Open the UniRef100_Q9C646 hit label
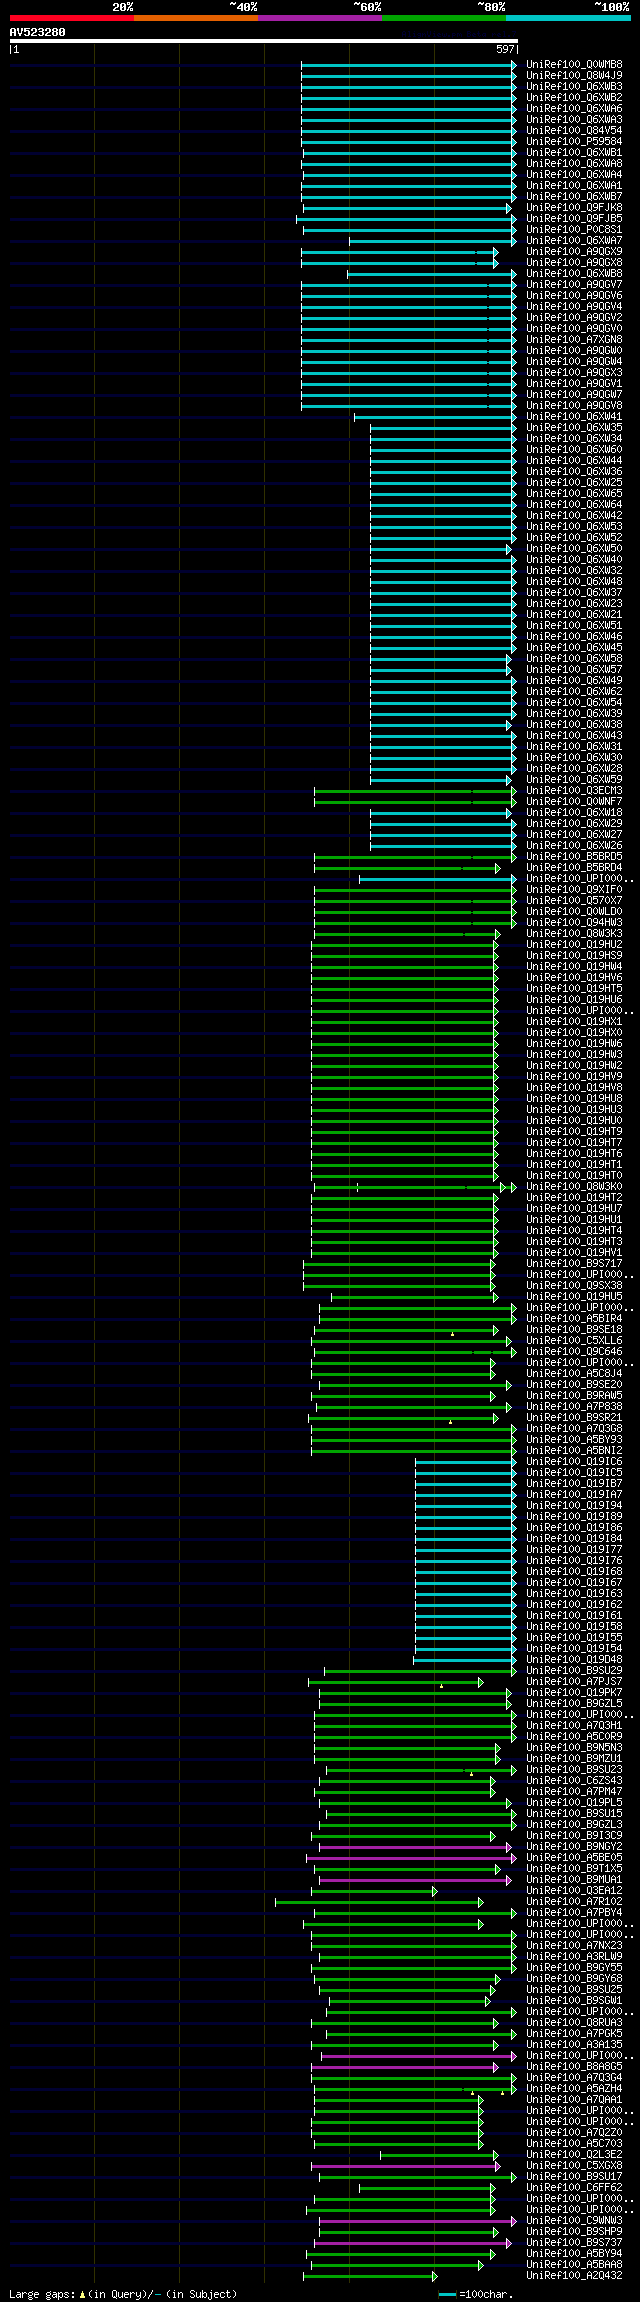The height and width of the screenshot is (2302, 640). [x=574, y=1352]
